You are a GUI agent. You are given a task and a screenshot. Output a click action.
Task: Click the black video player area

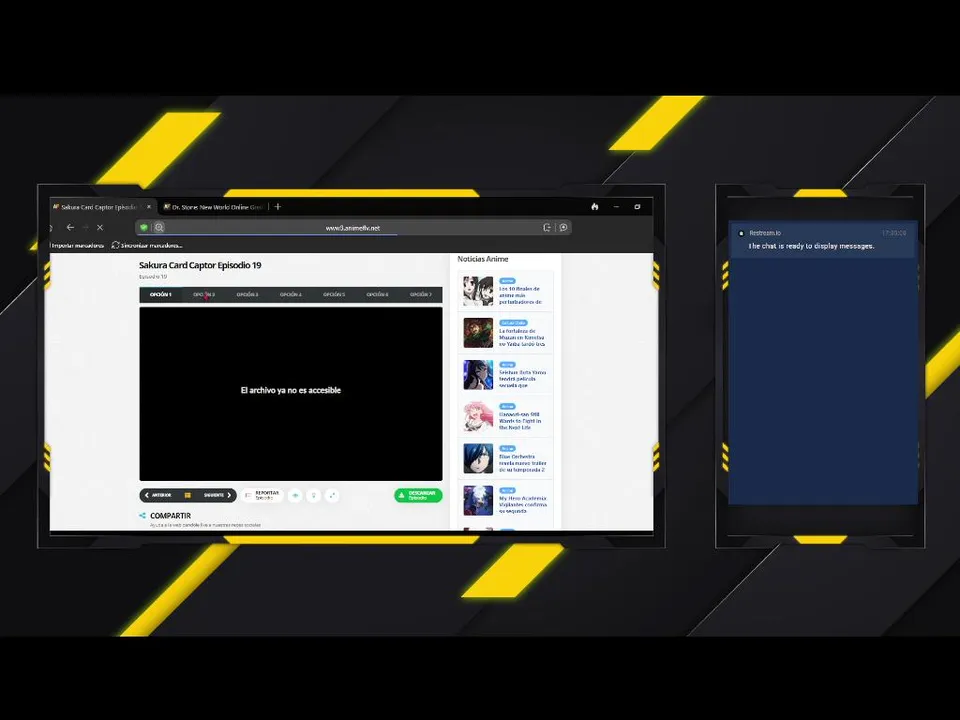pos(291,394)
